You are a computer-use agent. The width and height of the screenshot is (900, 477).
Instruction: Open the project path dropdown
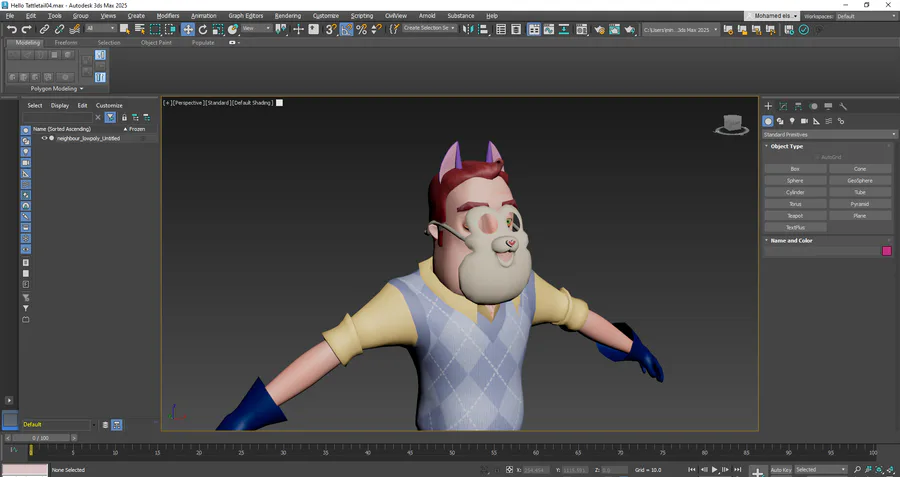tap(680, 29)
